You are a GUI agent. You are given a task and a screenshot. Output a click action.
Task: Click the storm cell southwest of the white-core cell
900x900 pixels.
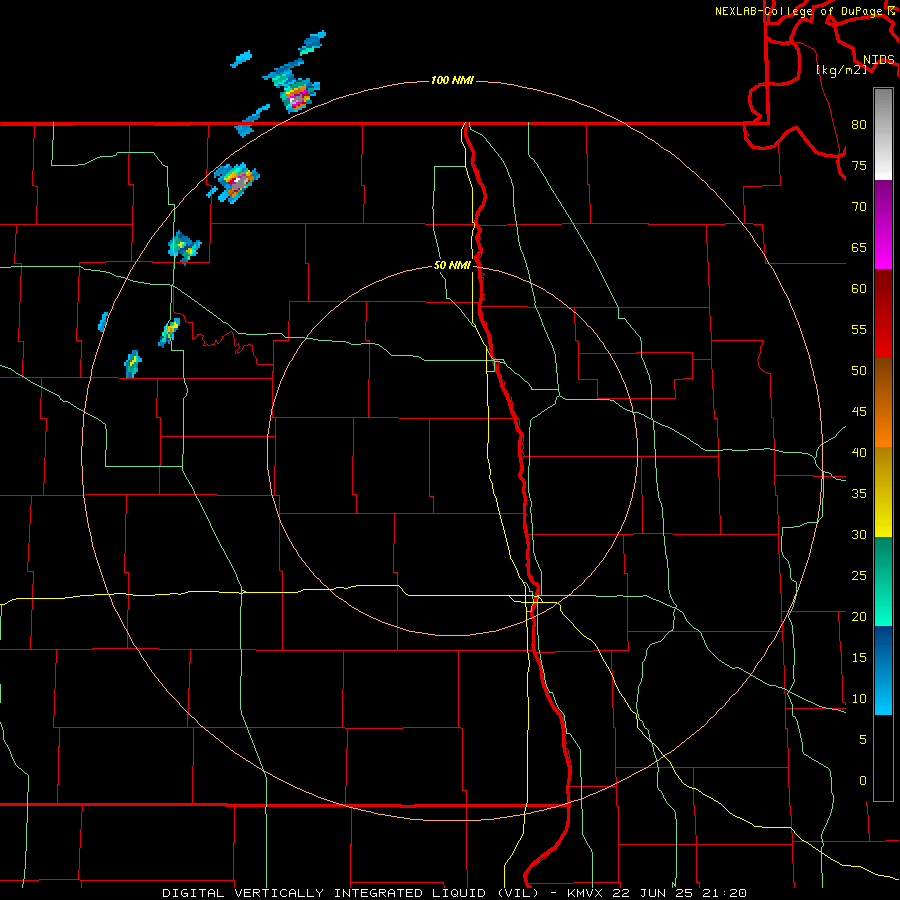tap(184, 247)
